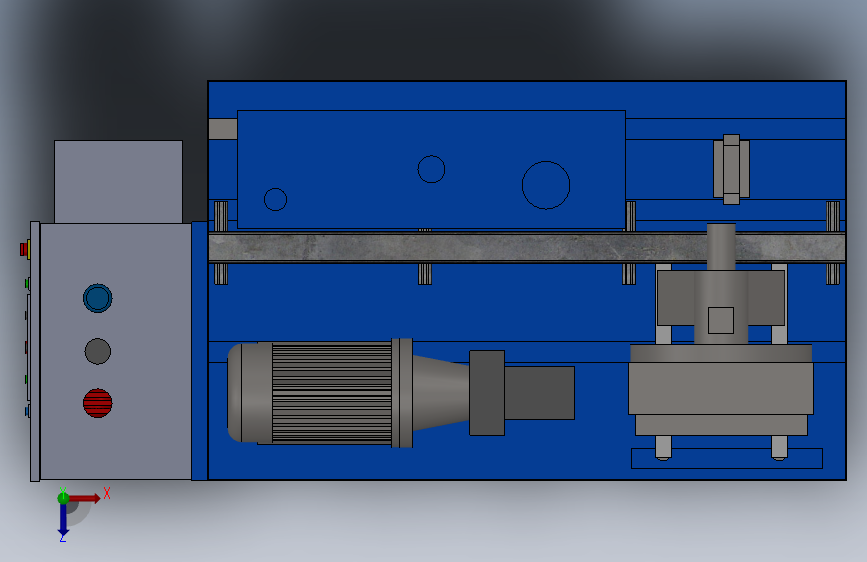This screenshot has width=867, height=562.
Task: Select the gray nut clamp at upper right
Action: (x=731, y=169)
